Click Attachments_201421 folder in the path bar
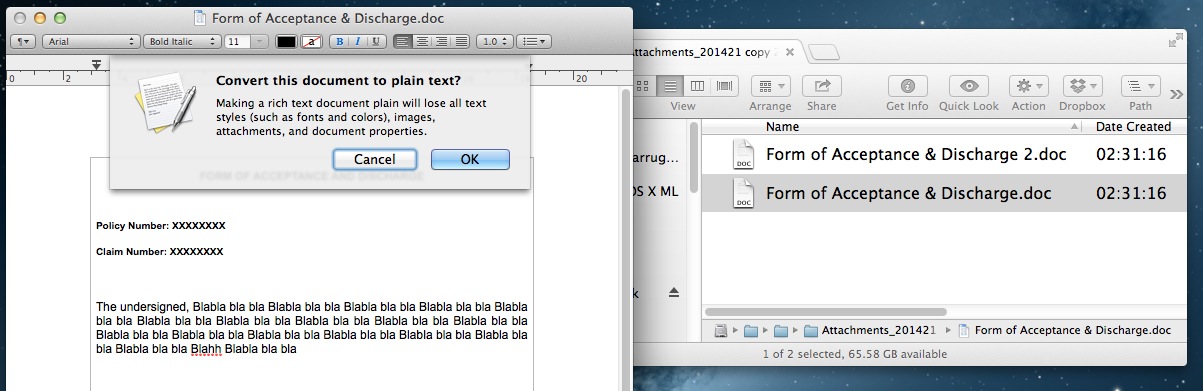This screenshot has width=1203, height=391. [869, 330]
